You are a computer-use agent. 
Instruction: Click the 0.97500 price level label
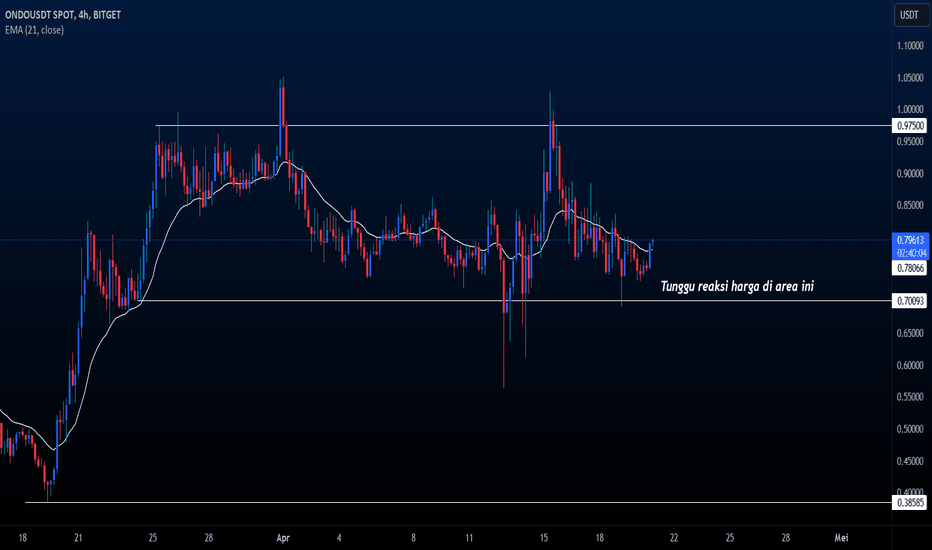[910, 125]
